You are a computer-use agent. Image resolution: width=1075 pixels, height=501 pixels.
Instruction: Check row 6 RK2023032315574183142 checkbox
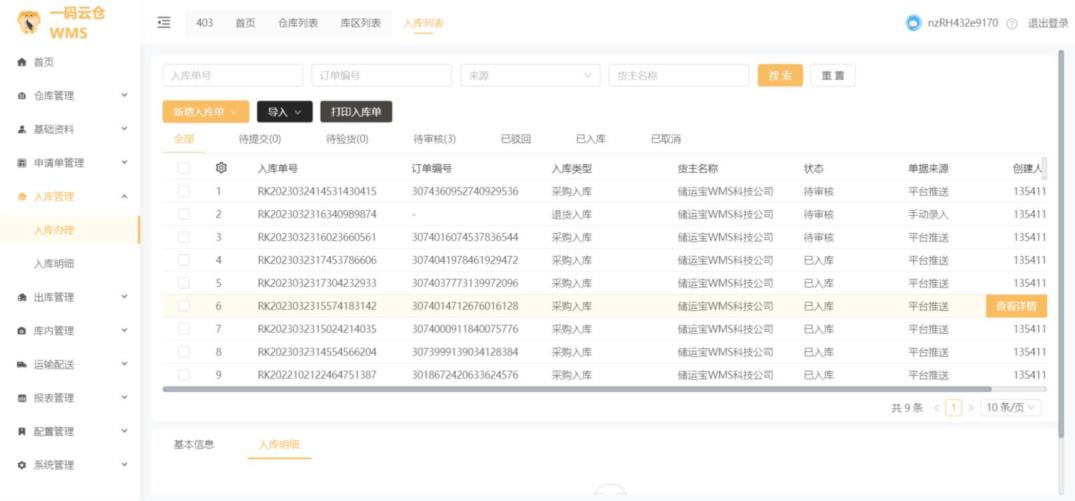tap(183, 306)
